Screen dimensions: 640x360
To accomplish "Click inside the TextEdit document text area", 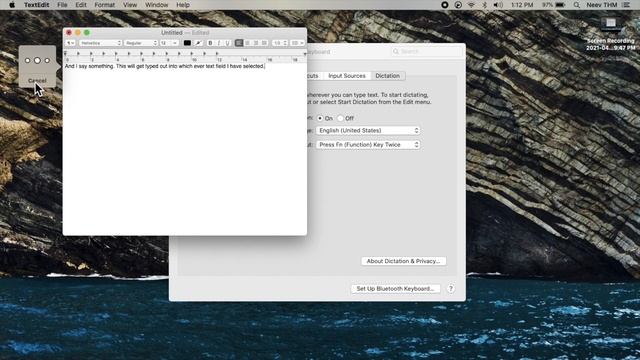I will point(184,149).
